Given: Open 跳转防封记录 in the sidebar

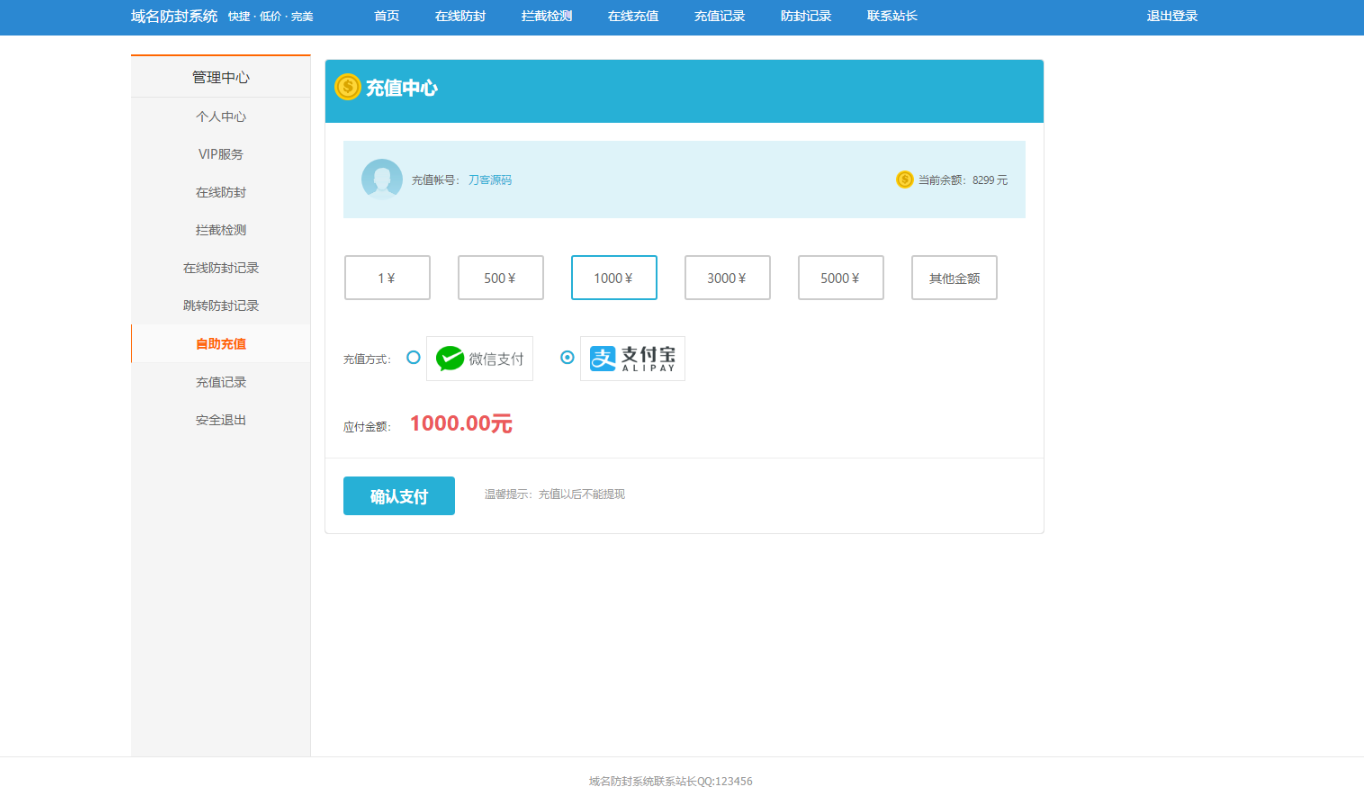Looking at the screenshot, I should 220,306.
